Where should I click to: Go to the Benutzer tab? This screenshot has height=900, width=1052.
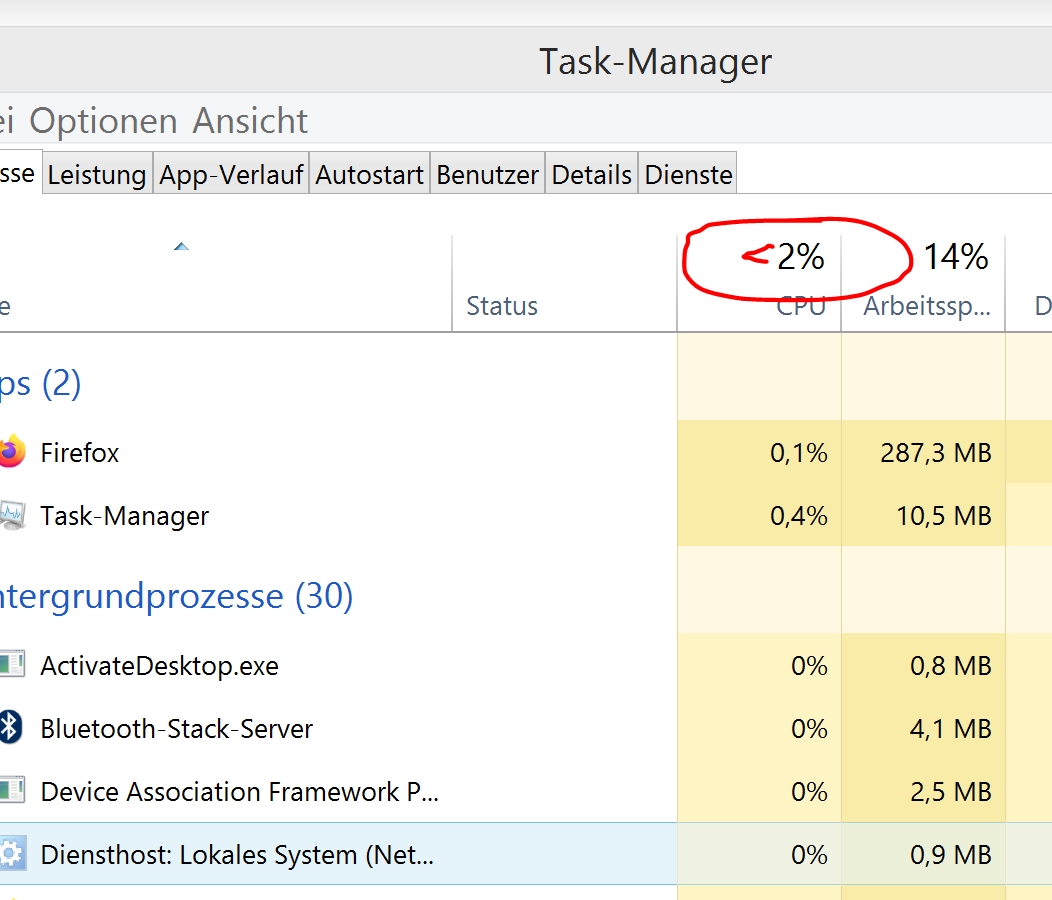coord(487,175)
